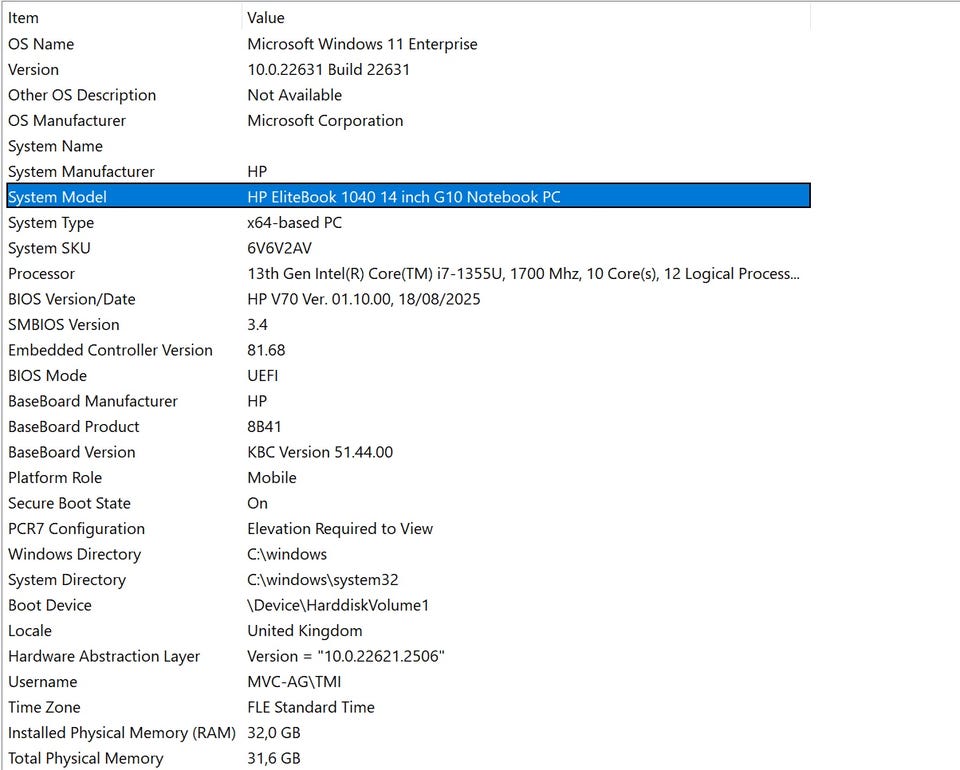Click the HP V70 Ver. 01.10.00 value
This screenshot has width=960, height=770.
click(364, 299)
